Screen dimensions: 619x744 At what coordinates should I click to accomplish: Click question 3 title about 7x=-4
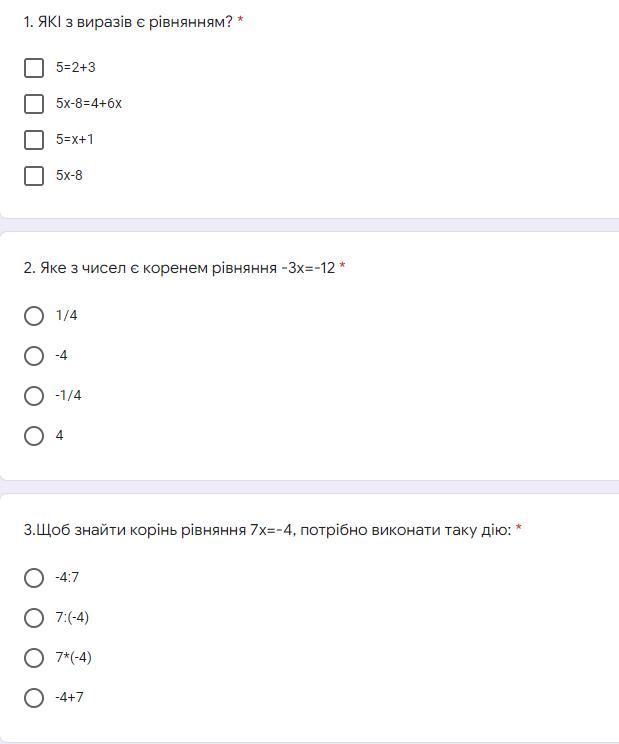click(x=268, y=530)
